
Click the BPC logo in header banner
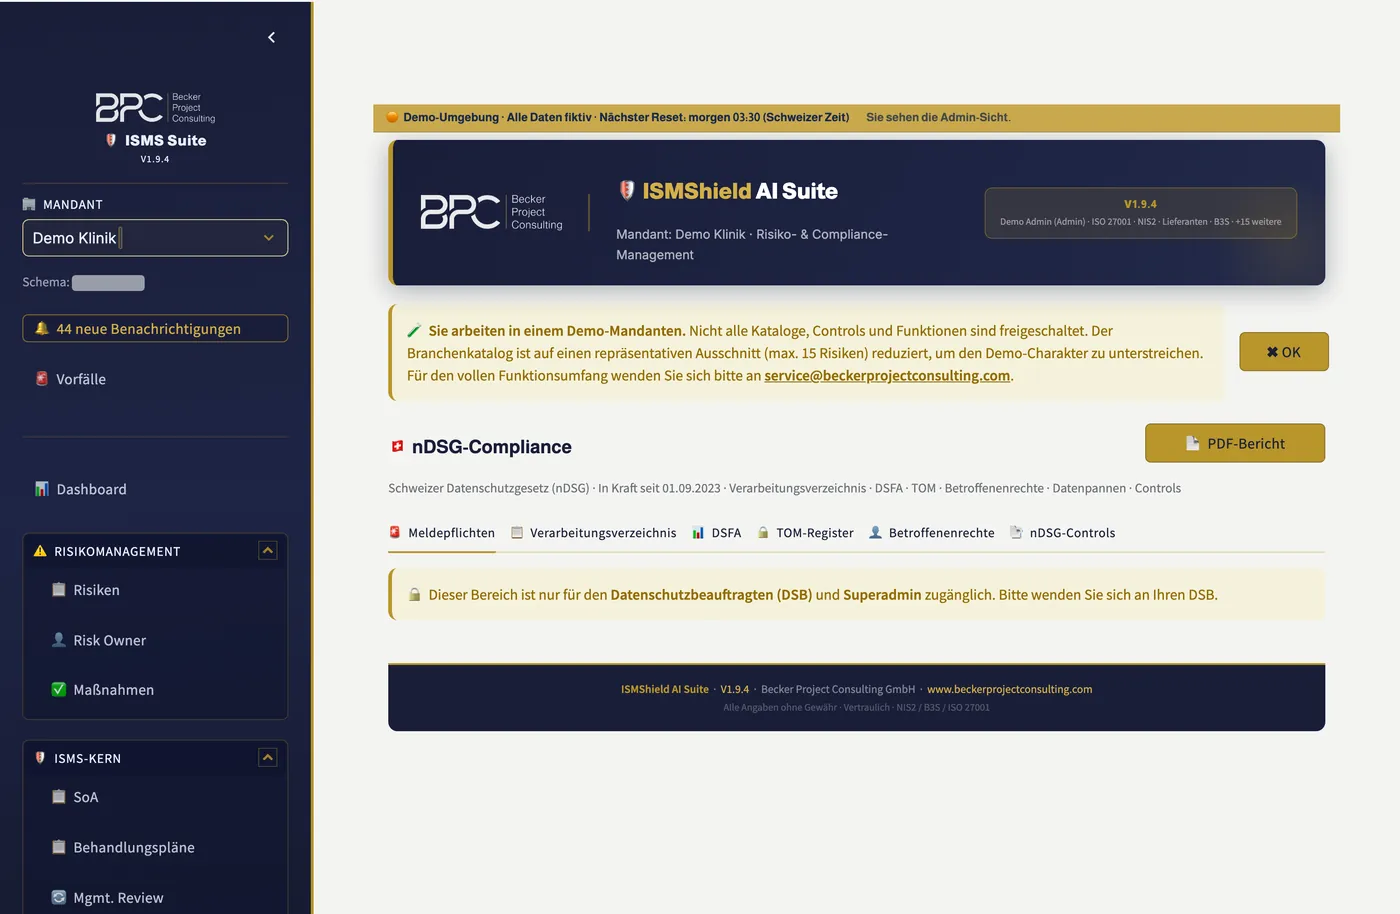click(x=491, y=212)
